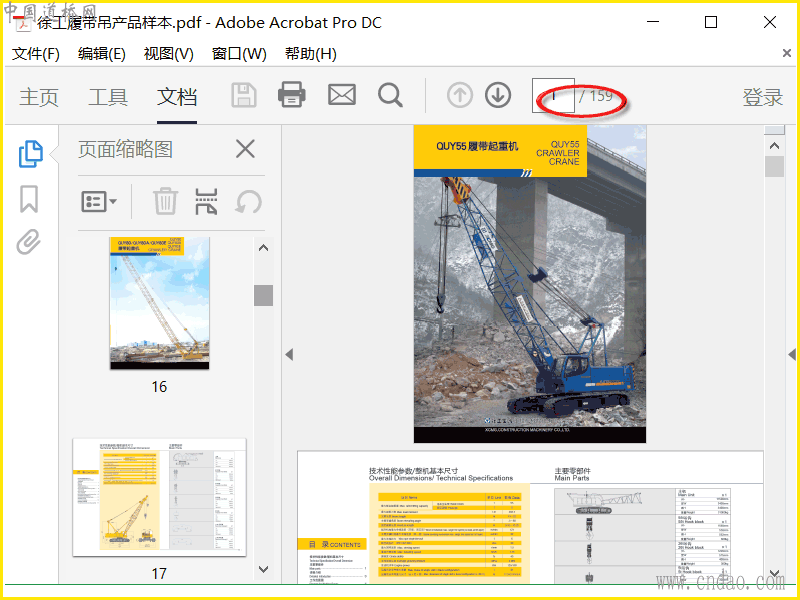
Task: Click the page 17 label
Action: [x=159, y=573]
